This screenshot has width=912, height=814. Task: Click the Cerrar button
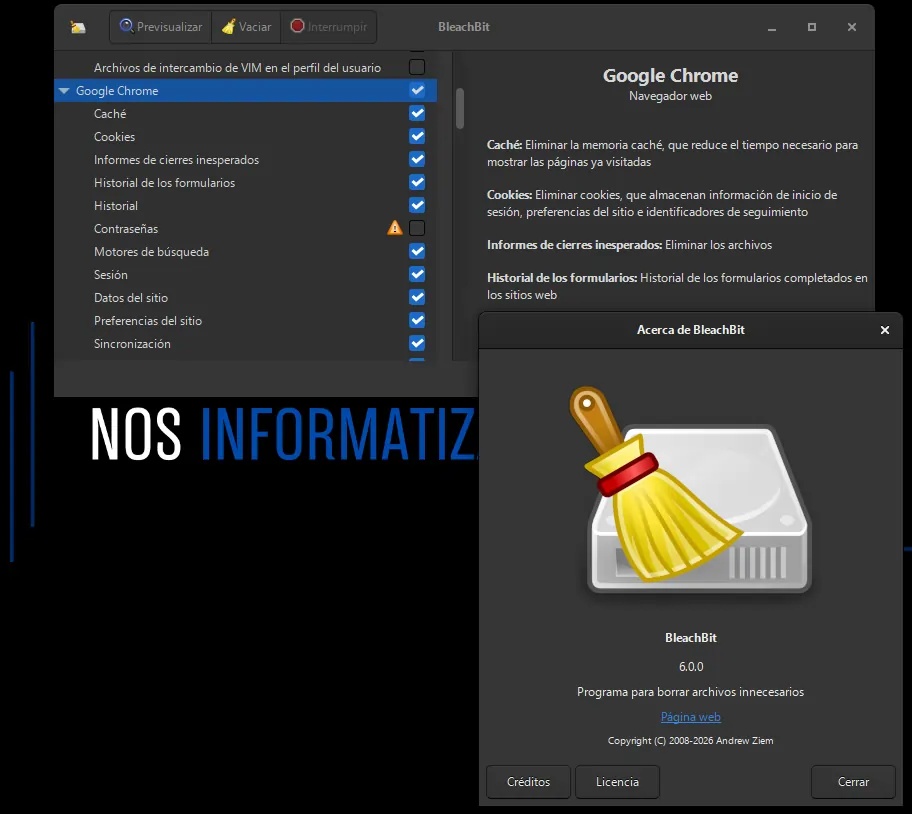pyautogui.click(x=853, y=782)
